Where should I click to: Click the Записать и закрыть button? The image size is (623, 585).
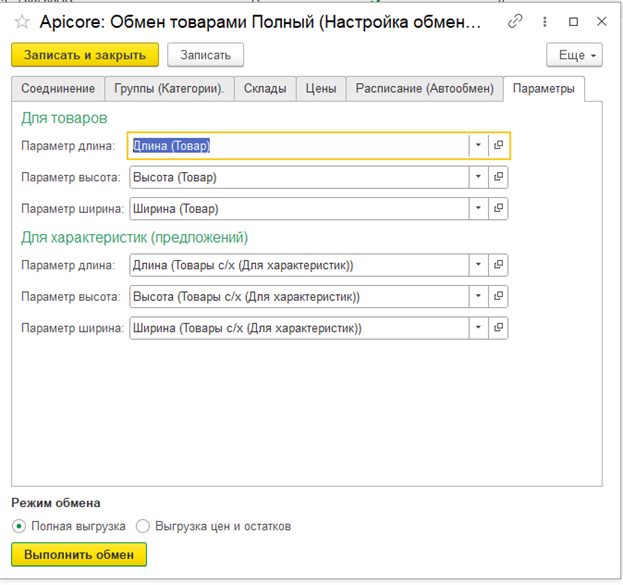pos(85,55)
